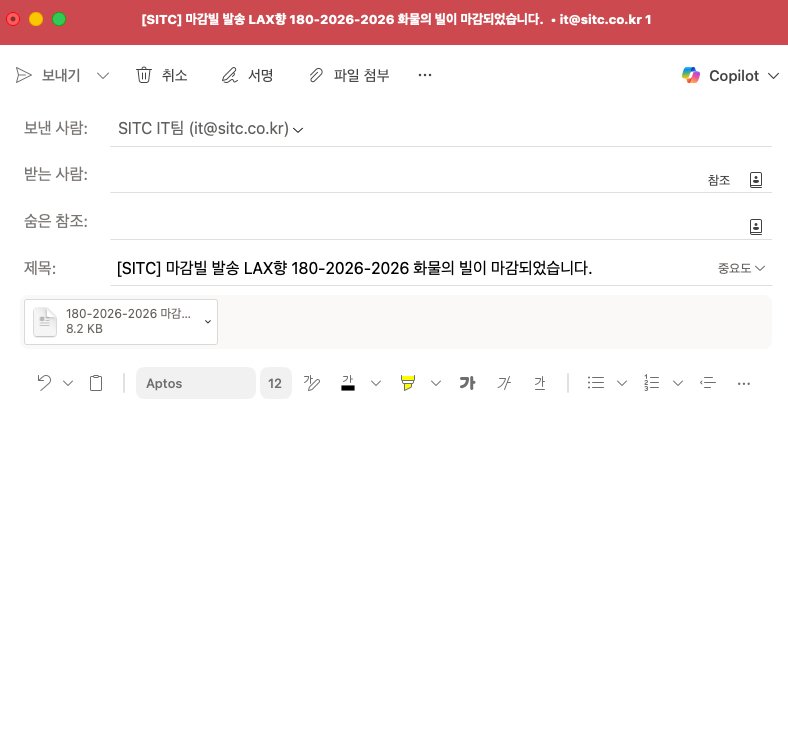Close the compose window red button
This screenshot has width=788, height=731.
point(13,19)
